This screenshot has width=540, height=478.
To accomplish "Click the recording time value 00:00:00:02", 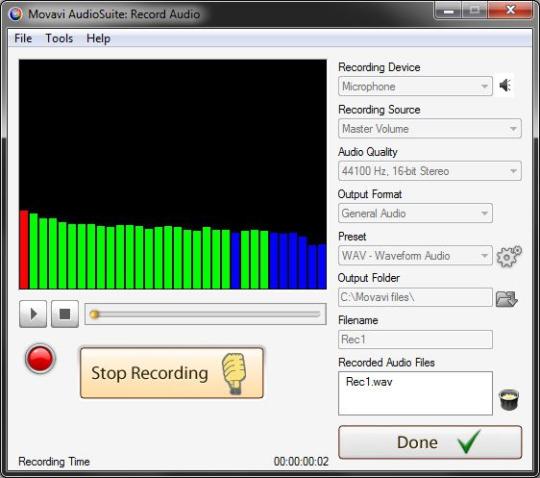I will tap(301, 462).
